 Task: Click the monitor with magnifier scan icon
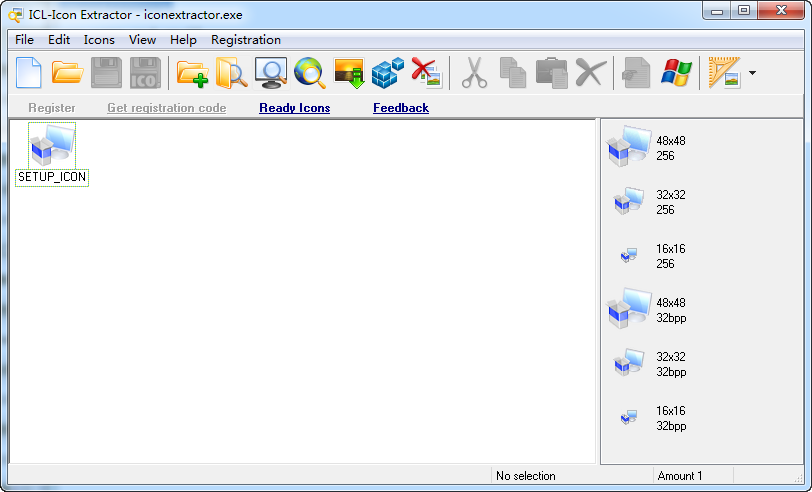(x=271, y=73)
